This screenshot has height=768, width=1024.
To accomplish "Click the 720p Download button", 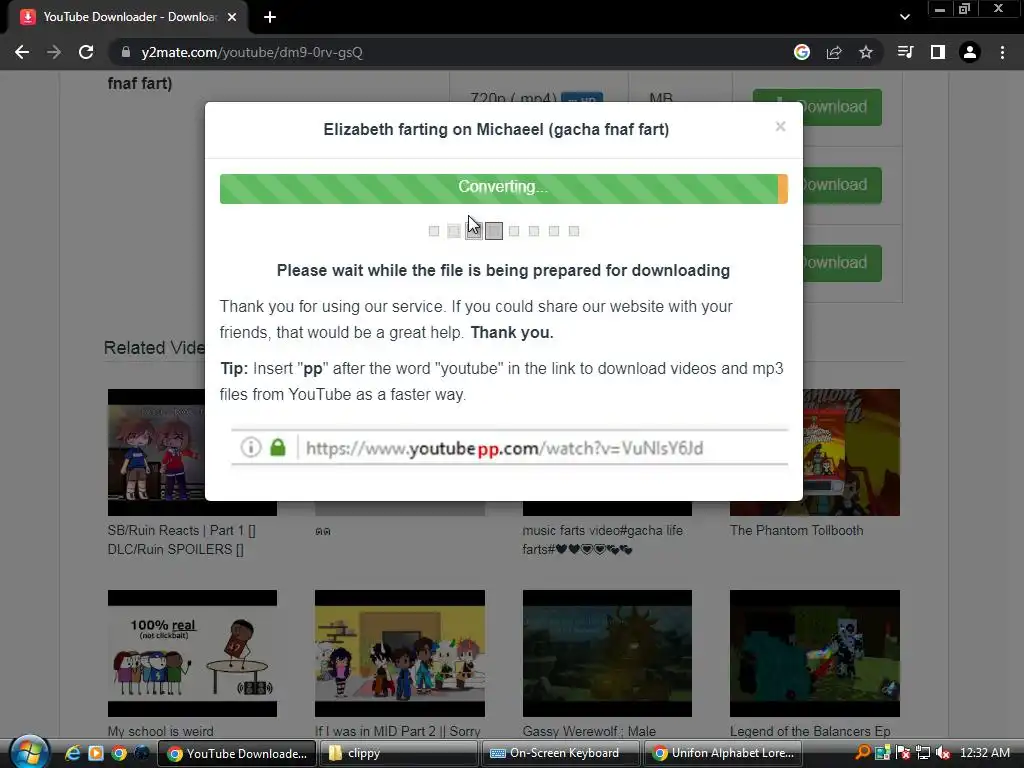I will (842, 107).
